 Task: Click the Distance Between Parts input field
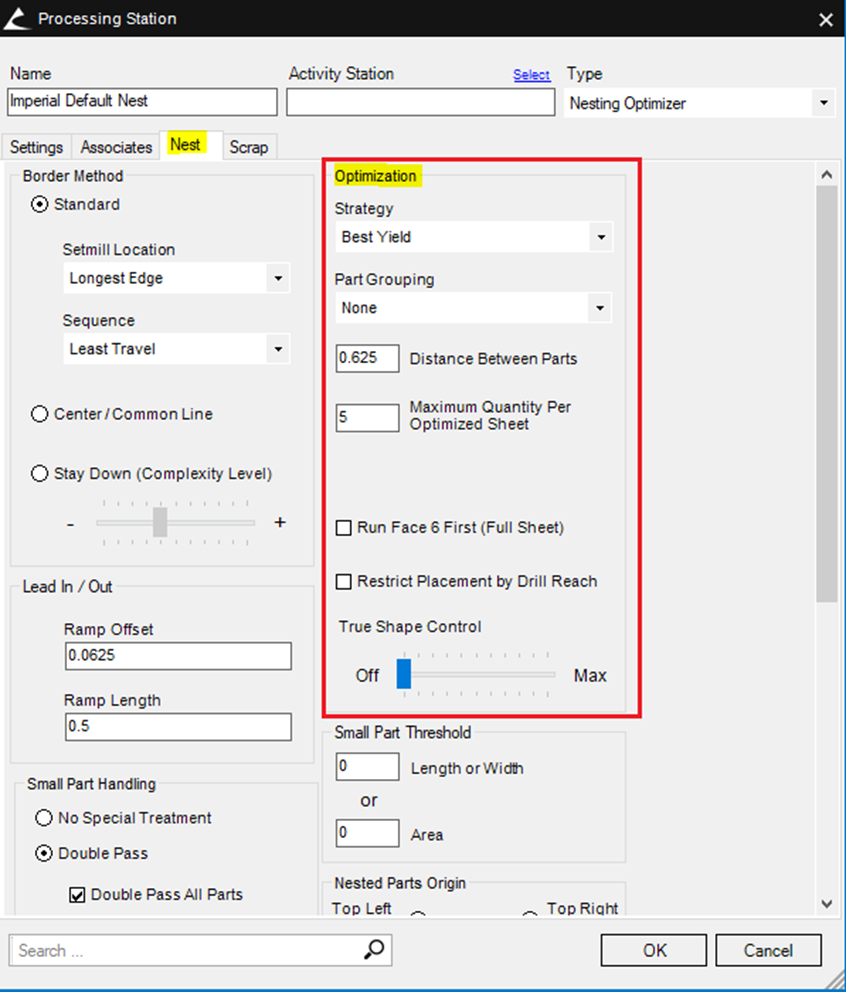[367, 358]
